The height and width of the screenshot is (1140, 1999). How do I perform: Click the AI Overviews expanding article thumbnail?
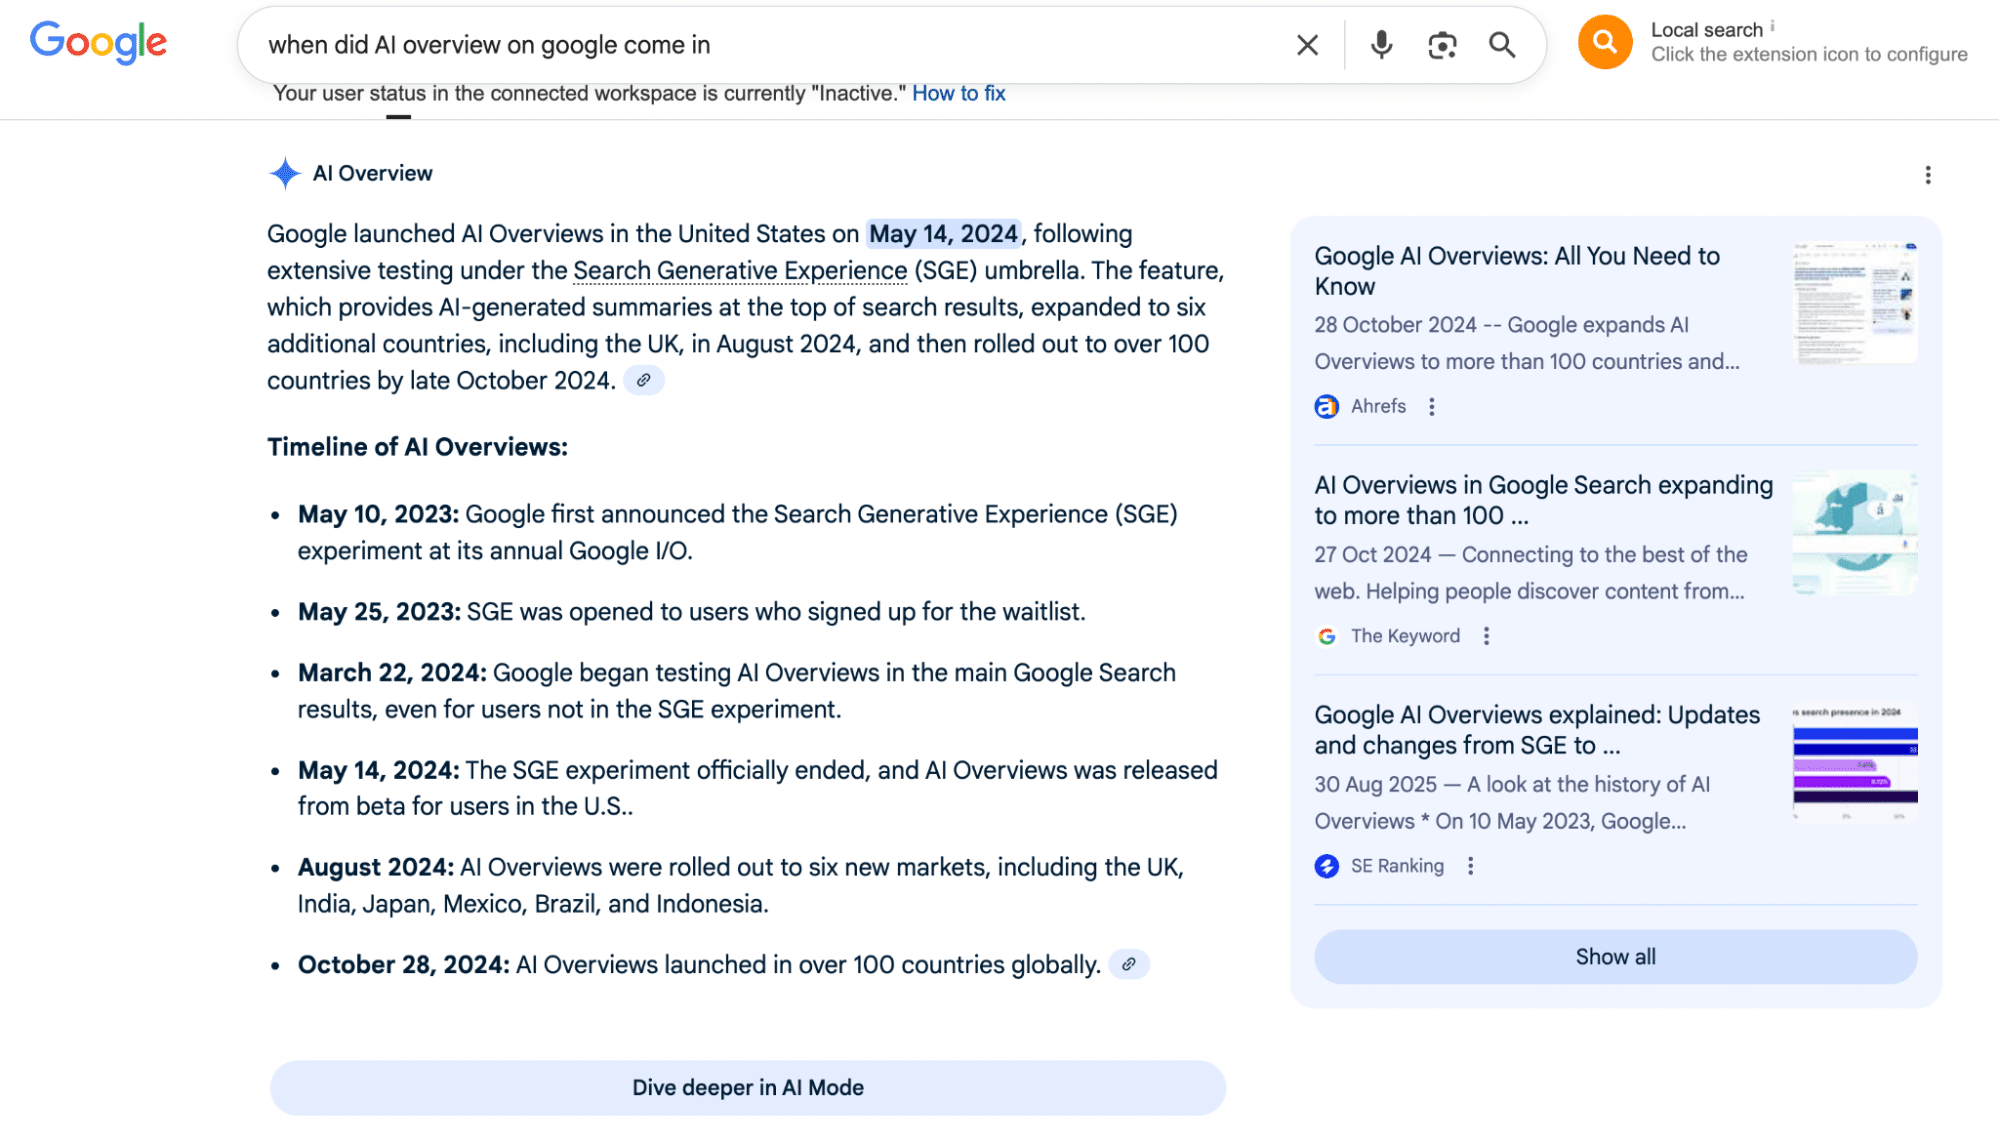click(x=1854, y=532)
